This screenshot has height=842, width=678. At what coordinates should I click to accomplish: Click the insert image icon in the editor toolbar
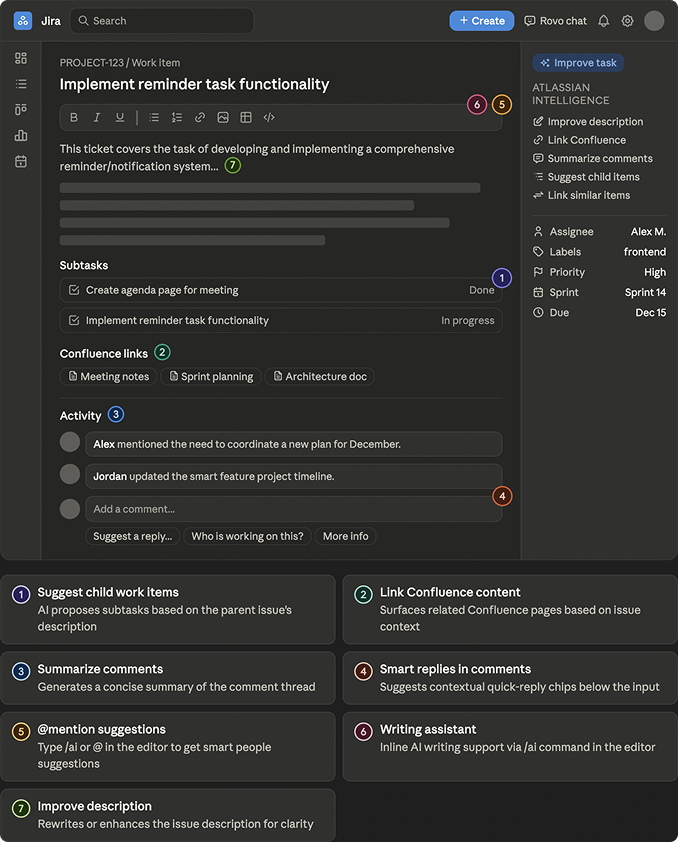[x=223, y=118]
